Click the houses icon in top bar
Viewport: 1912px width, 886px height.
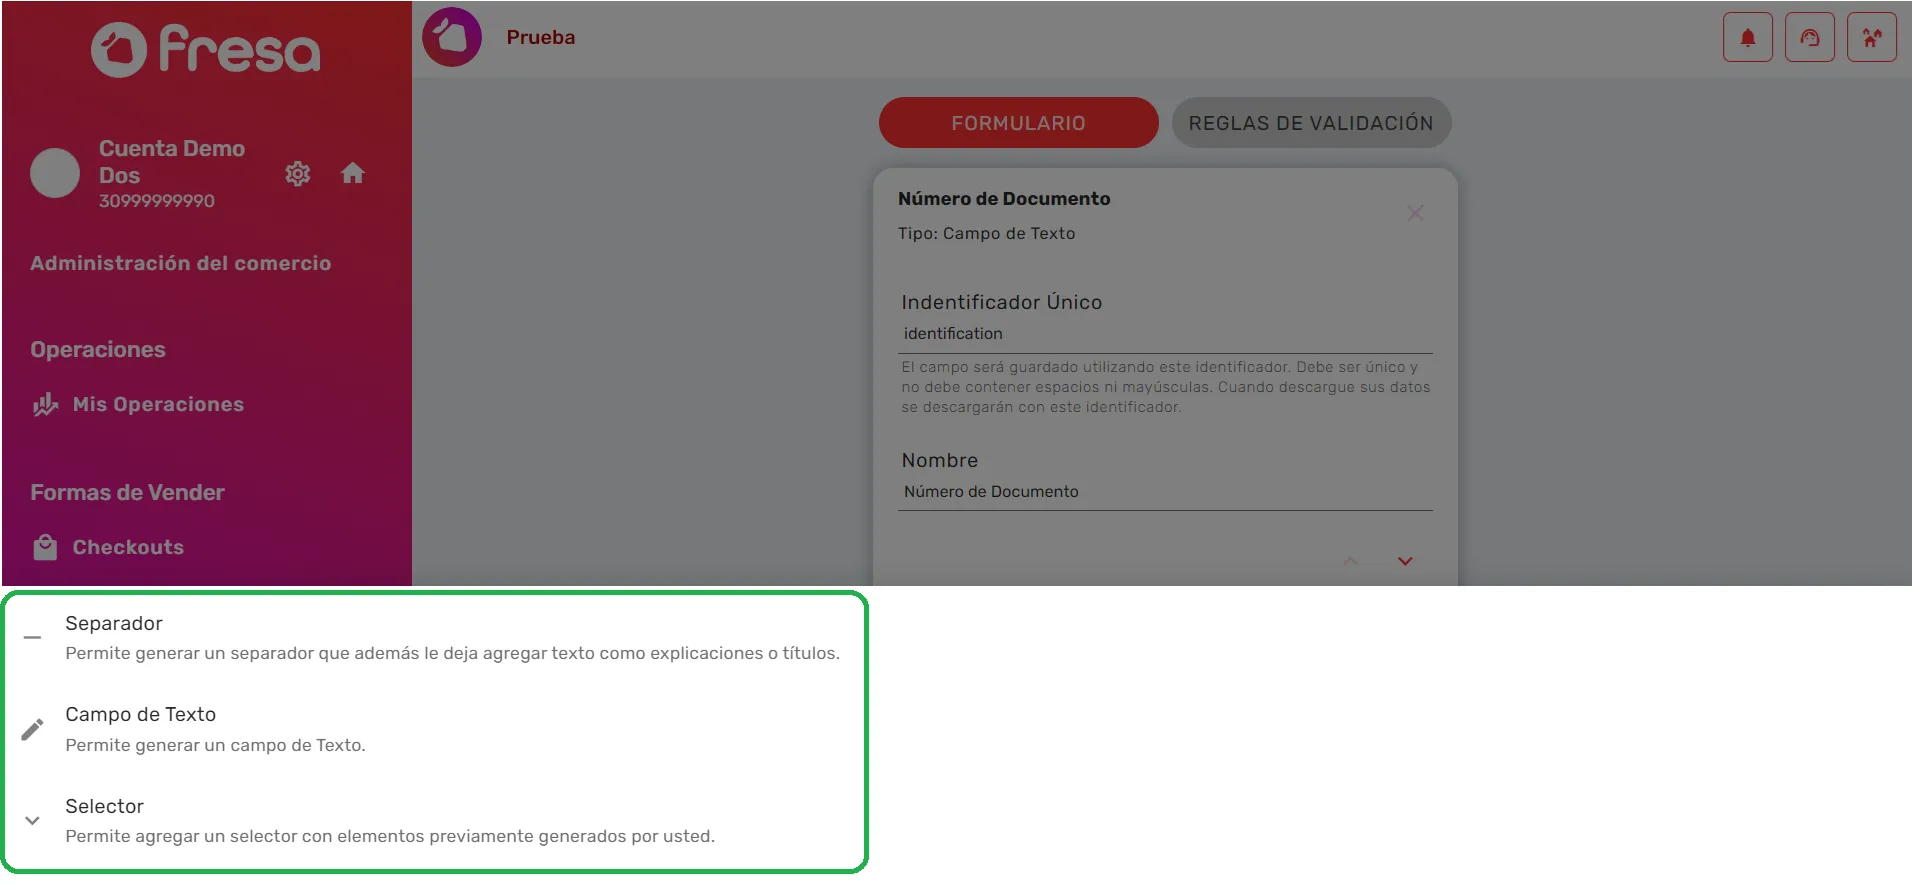[1872, 37]
